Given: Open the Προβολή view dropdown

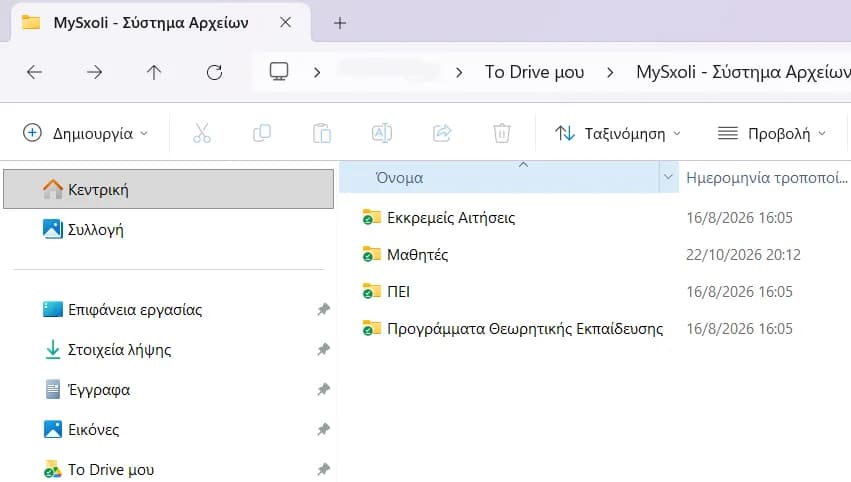Looking at the screenshot, I should click(x=771, y=133).
